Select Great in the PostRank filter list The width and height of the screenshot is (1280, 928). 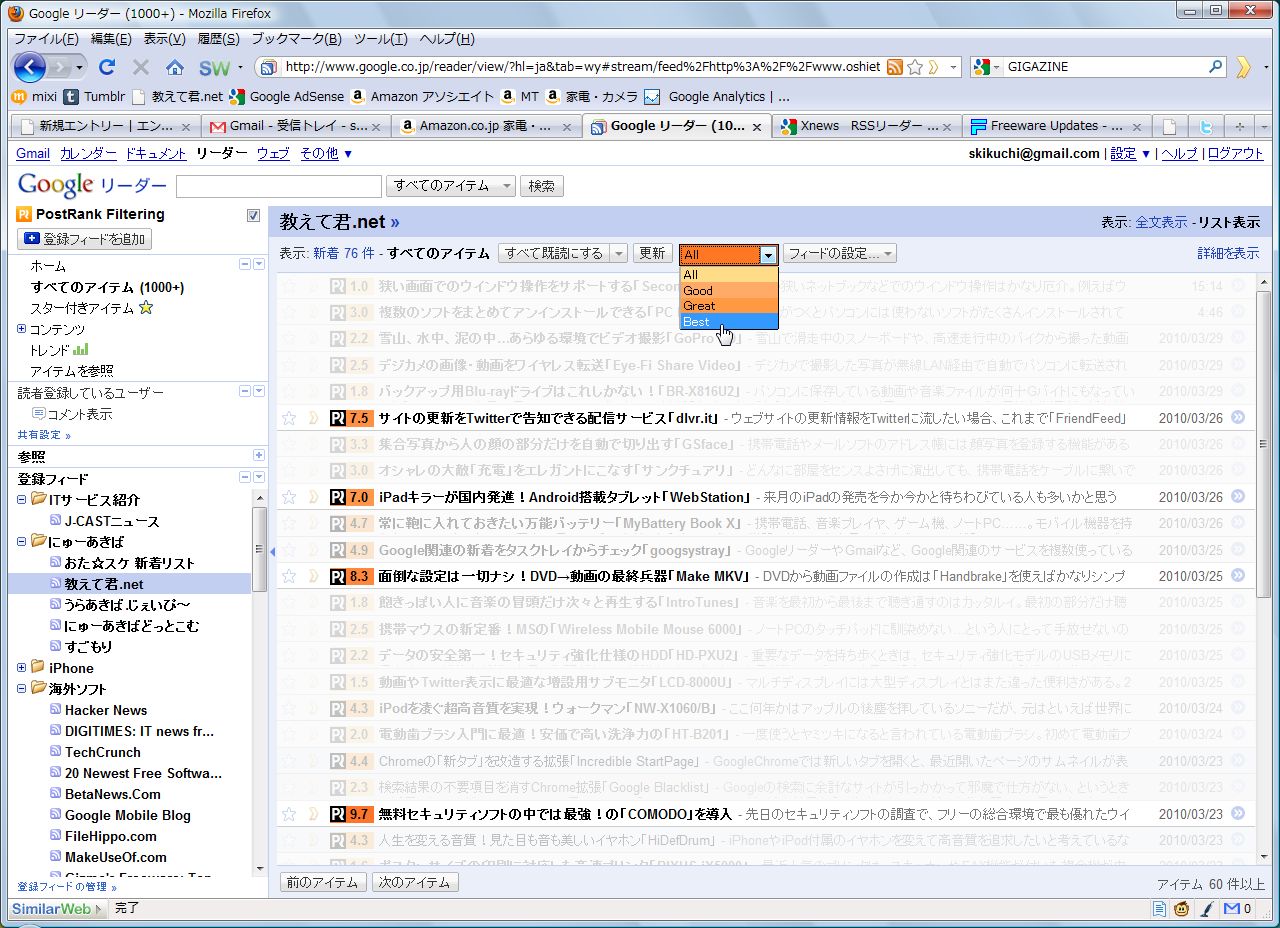(x=728, y=306)
